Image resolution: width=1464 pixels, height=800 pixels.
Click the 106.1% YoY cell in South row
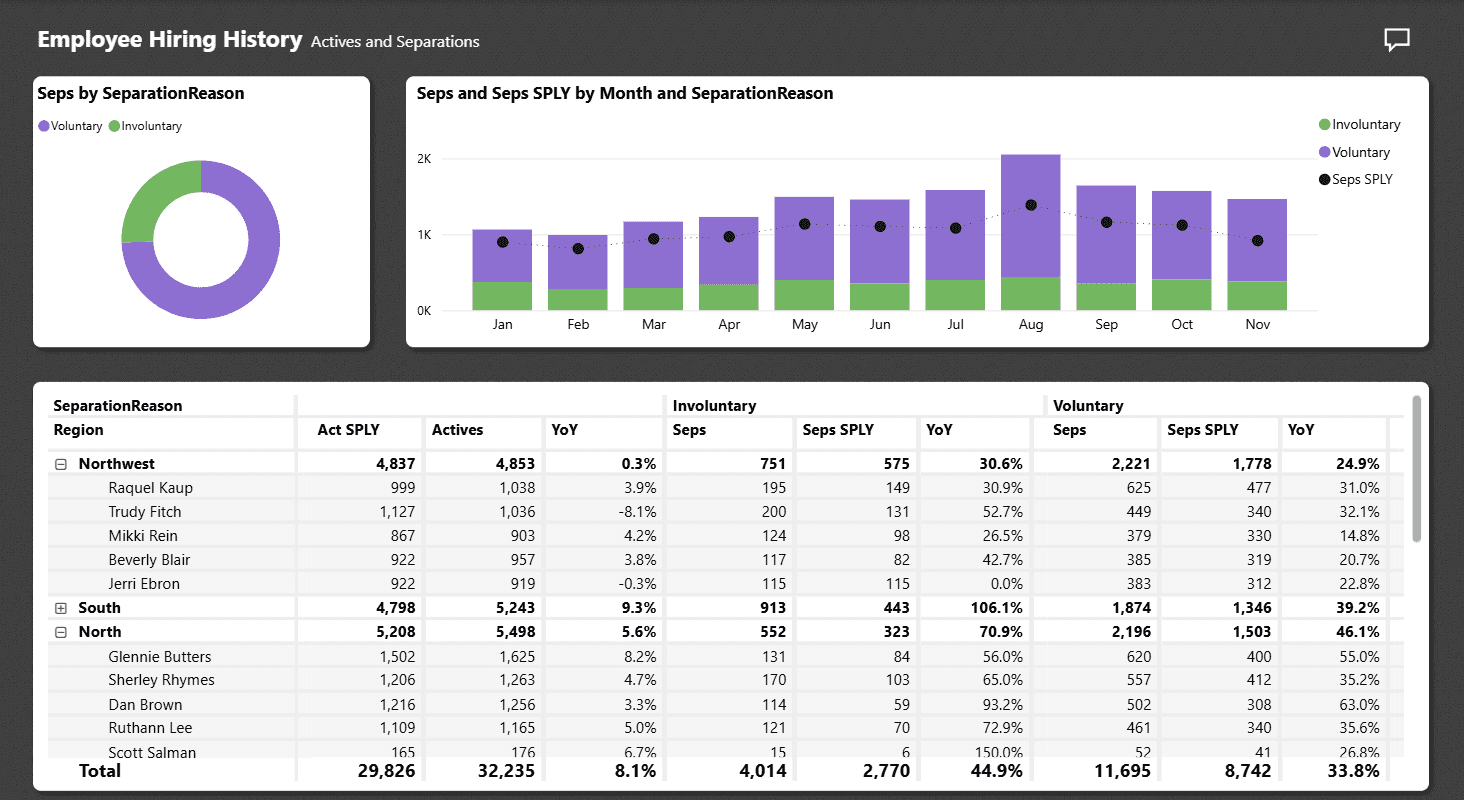pos(995,608)
